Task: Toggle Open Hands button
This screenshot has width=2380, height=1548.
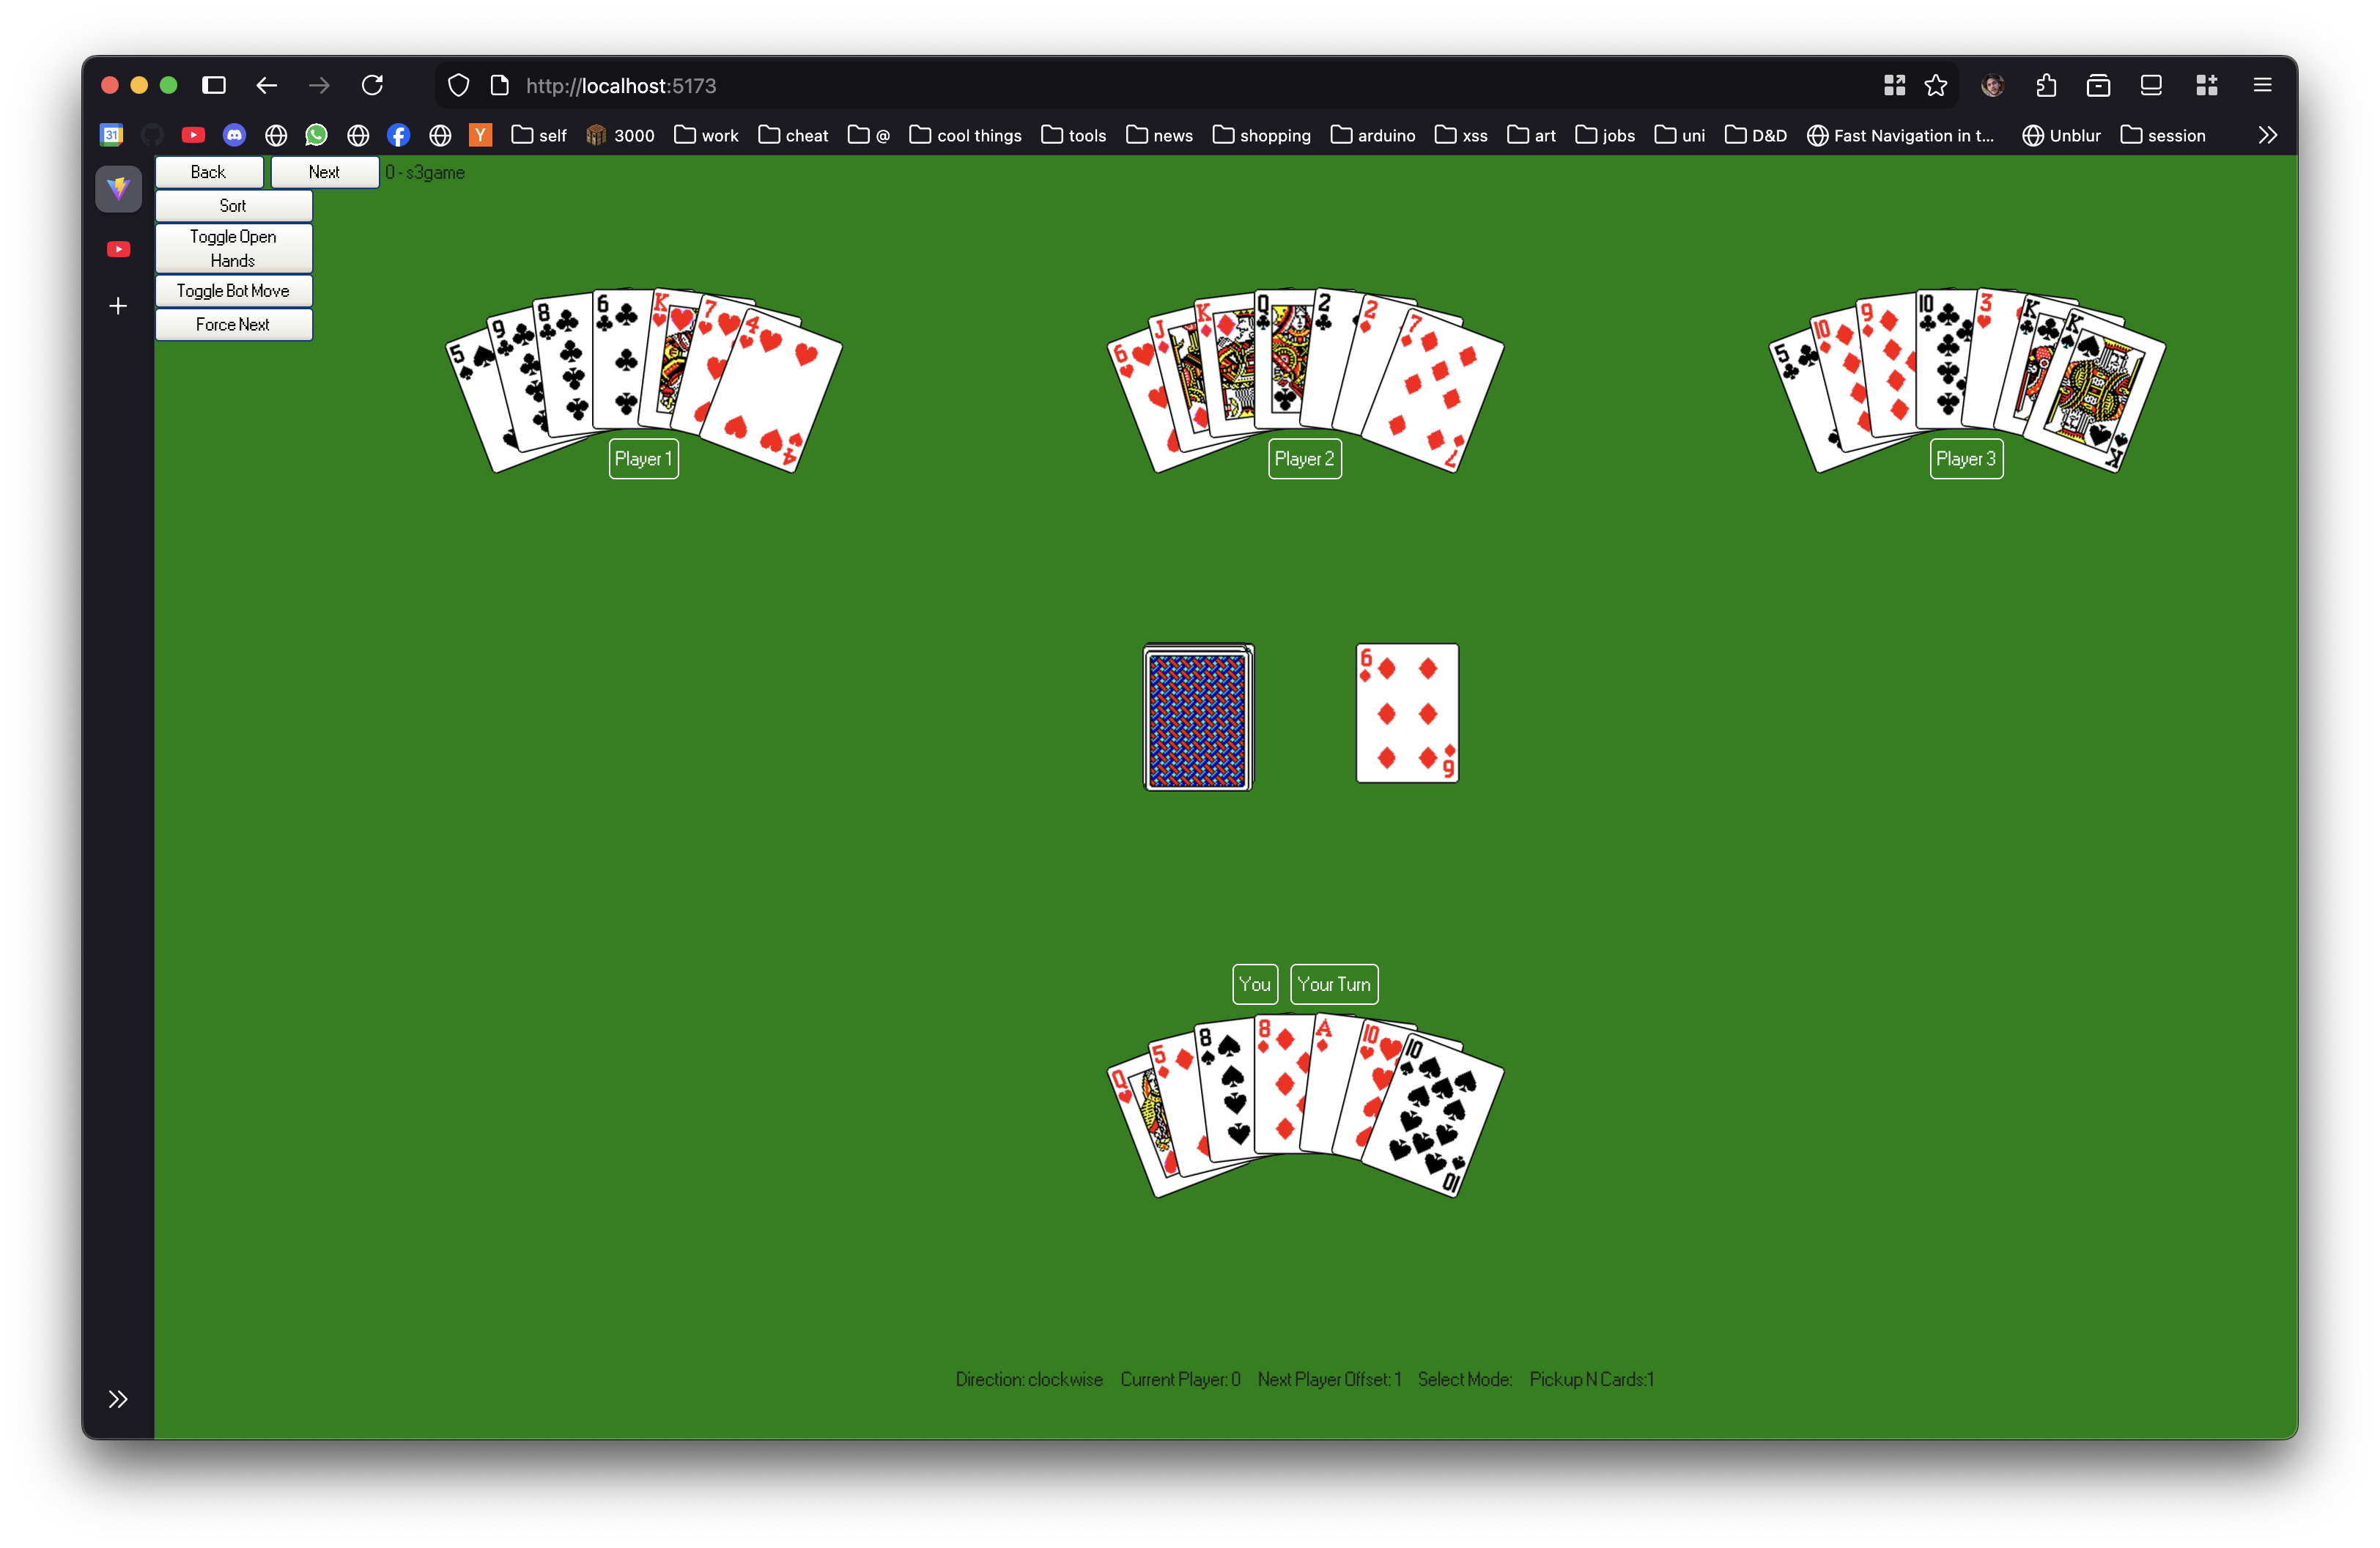Action: click(233, 248)
